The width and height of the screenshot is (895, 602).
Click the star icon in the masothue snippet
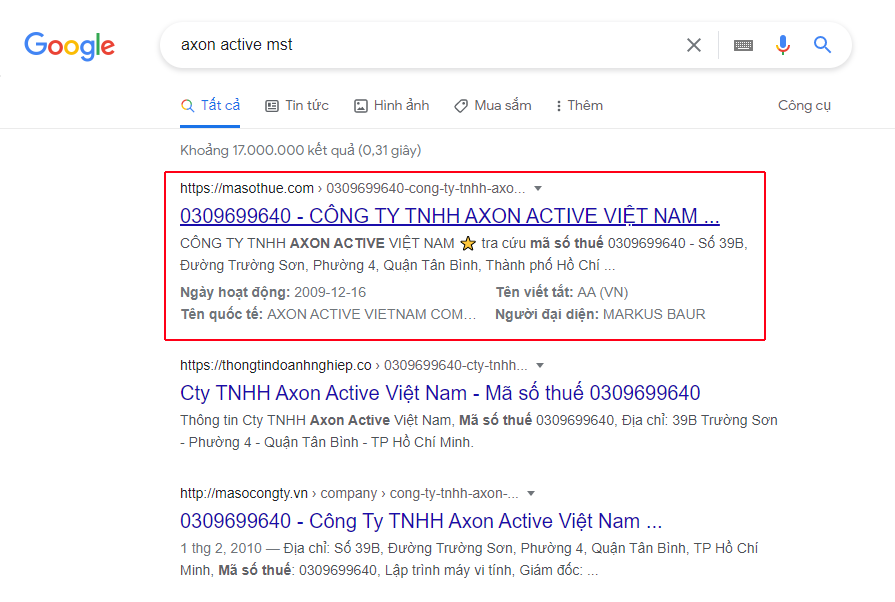coord(468,244)
